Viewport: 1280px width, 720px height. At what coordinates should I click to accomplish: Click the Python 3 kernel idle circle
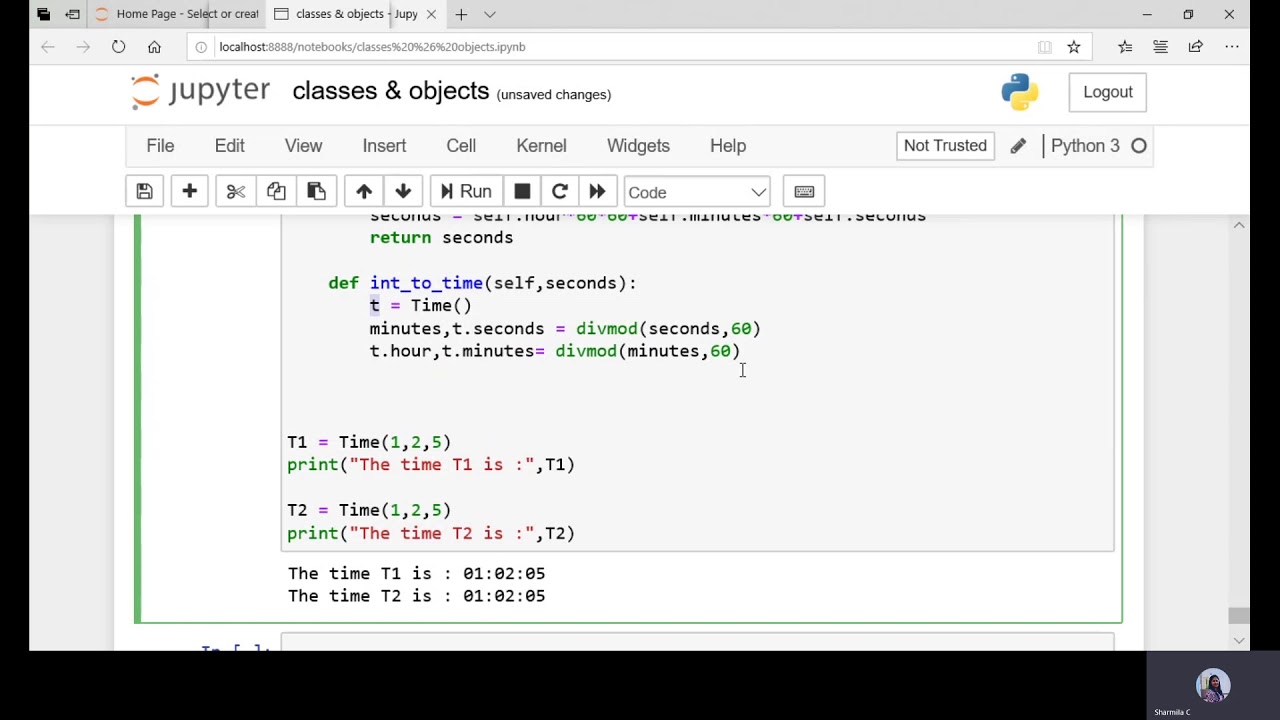click(x=1139, y=146)
